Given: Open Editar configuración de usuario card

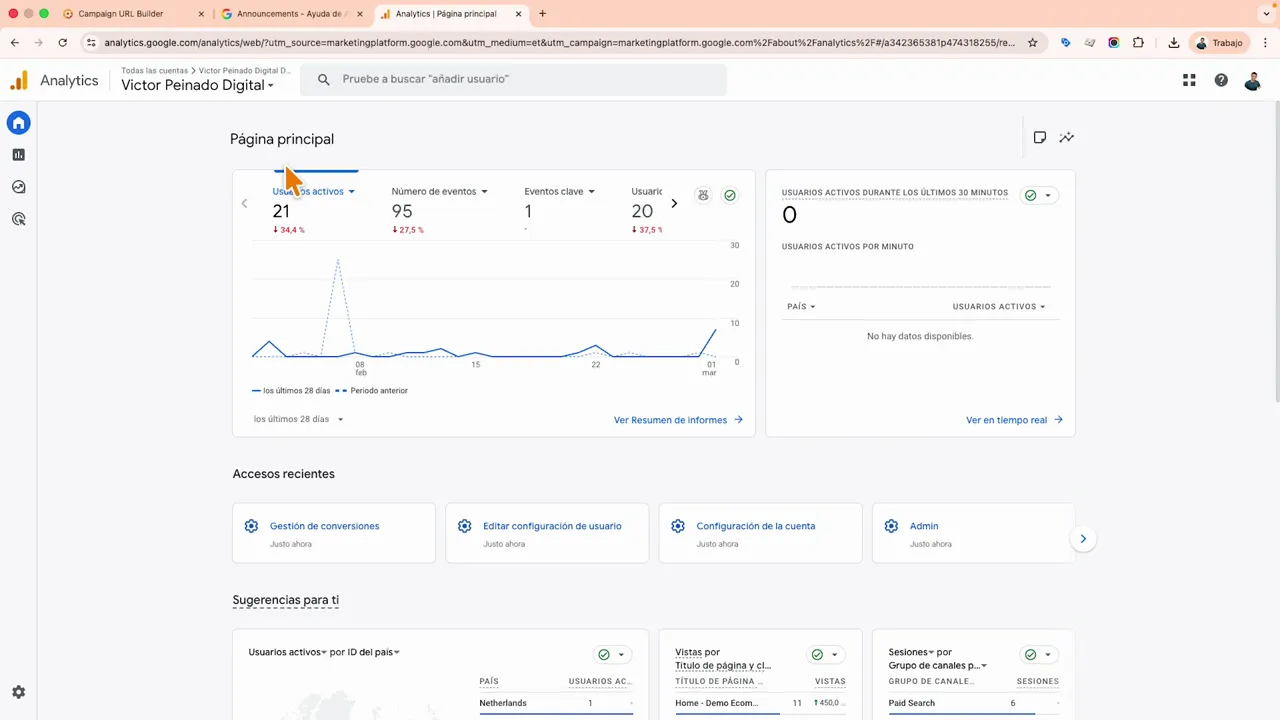Looking at the screenshot, I should click(547, 533).
